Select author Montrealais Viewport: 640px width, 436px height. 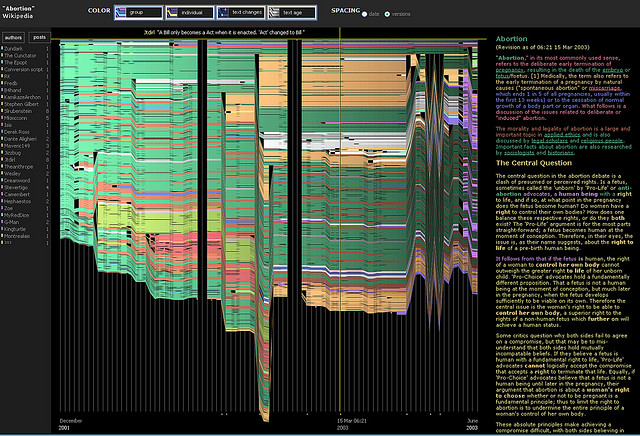(x=17, y=236)
